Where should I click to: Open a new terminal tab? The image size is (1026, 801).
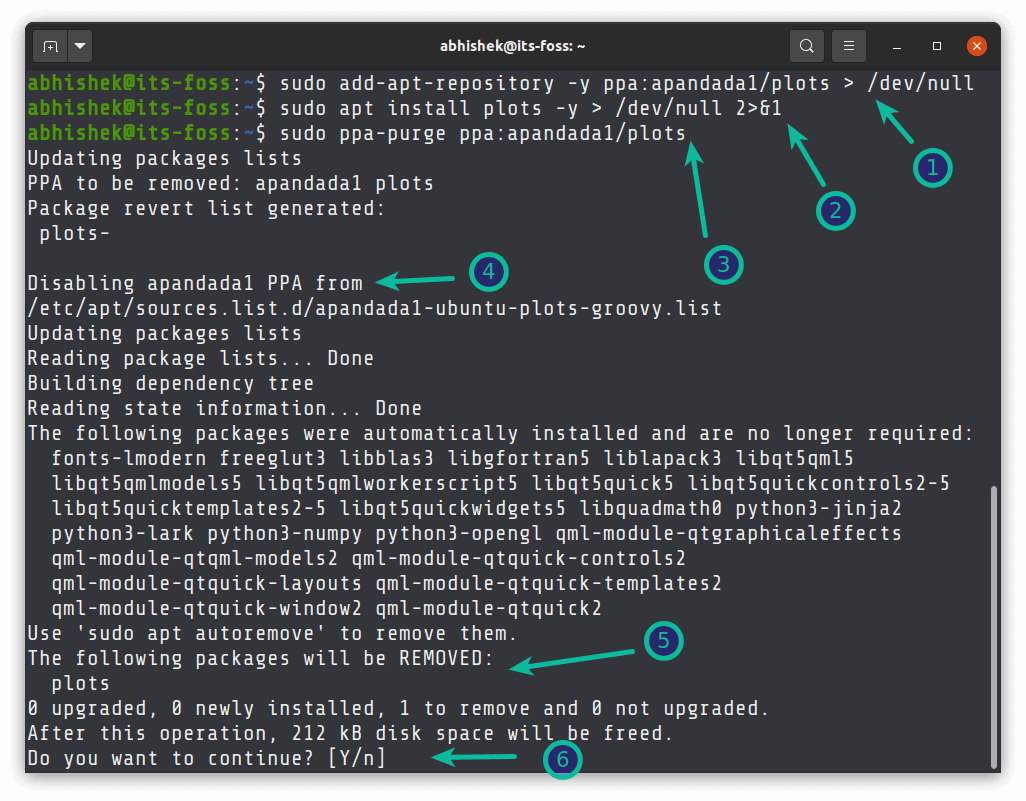coord(50,46)
